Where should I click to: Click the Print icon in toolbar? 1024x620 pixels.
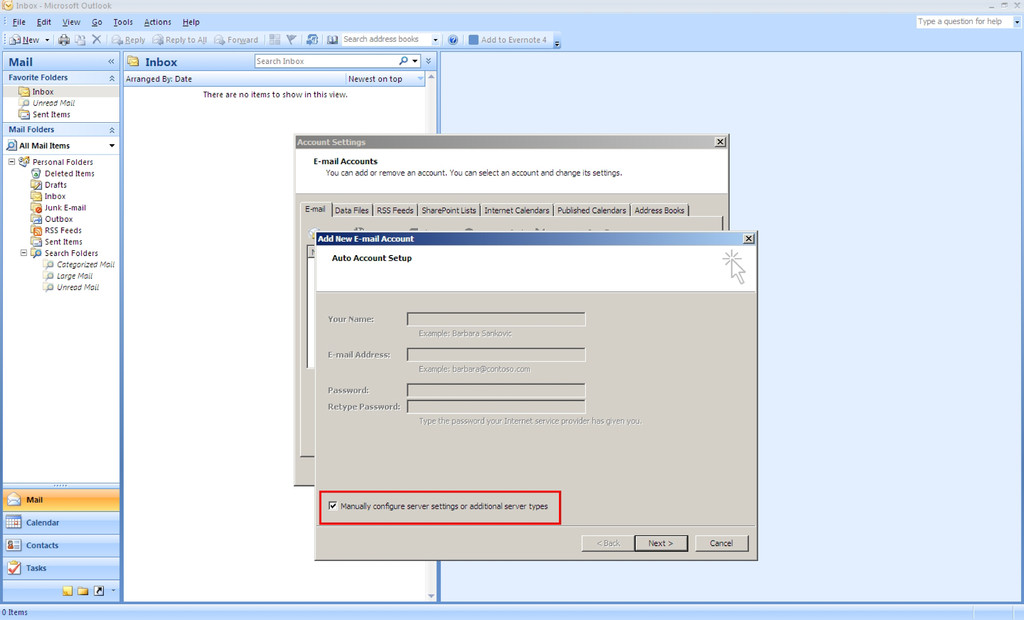64,40
